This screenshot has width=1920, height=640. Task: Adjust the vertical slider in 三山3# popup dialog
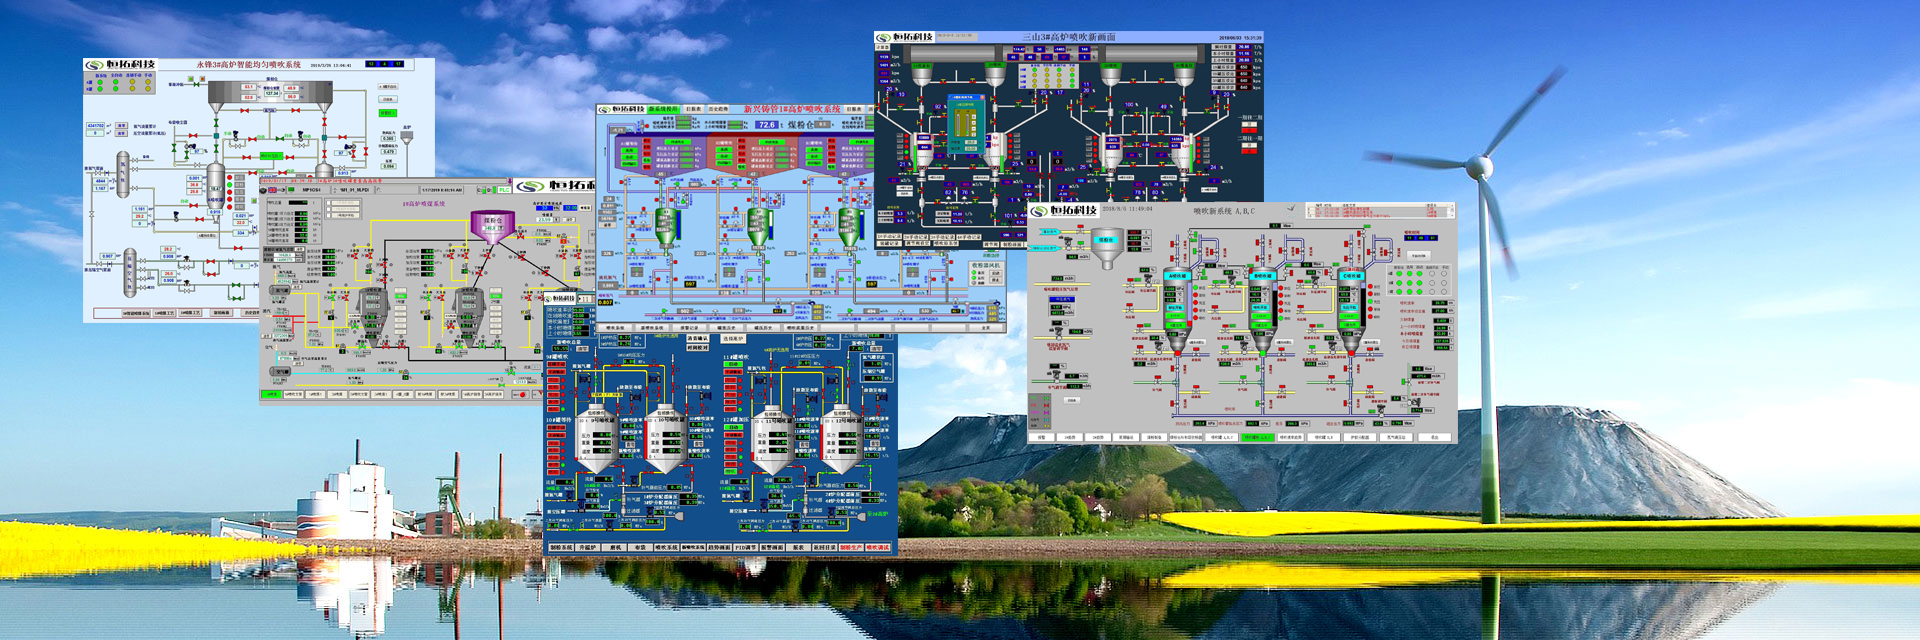coord(965,123)
